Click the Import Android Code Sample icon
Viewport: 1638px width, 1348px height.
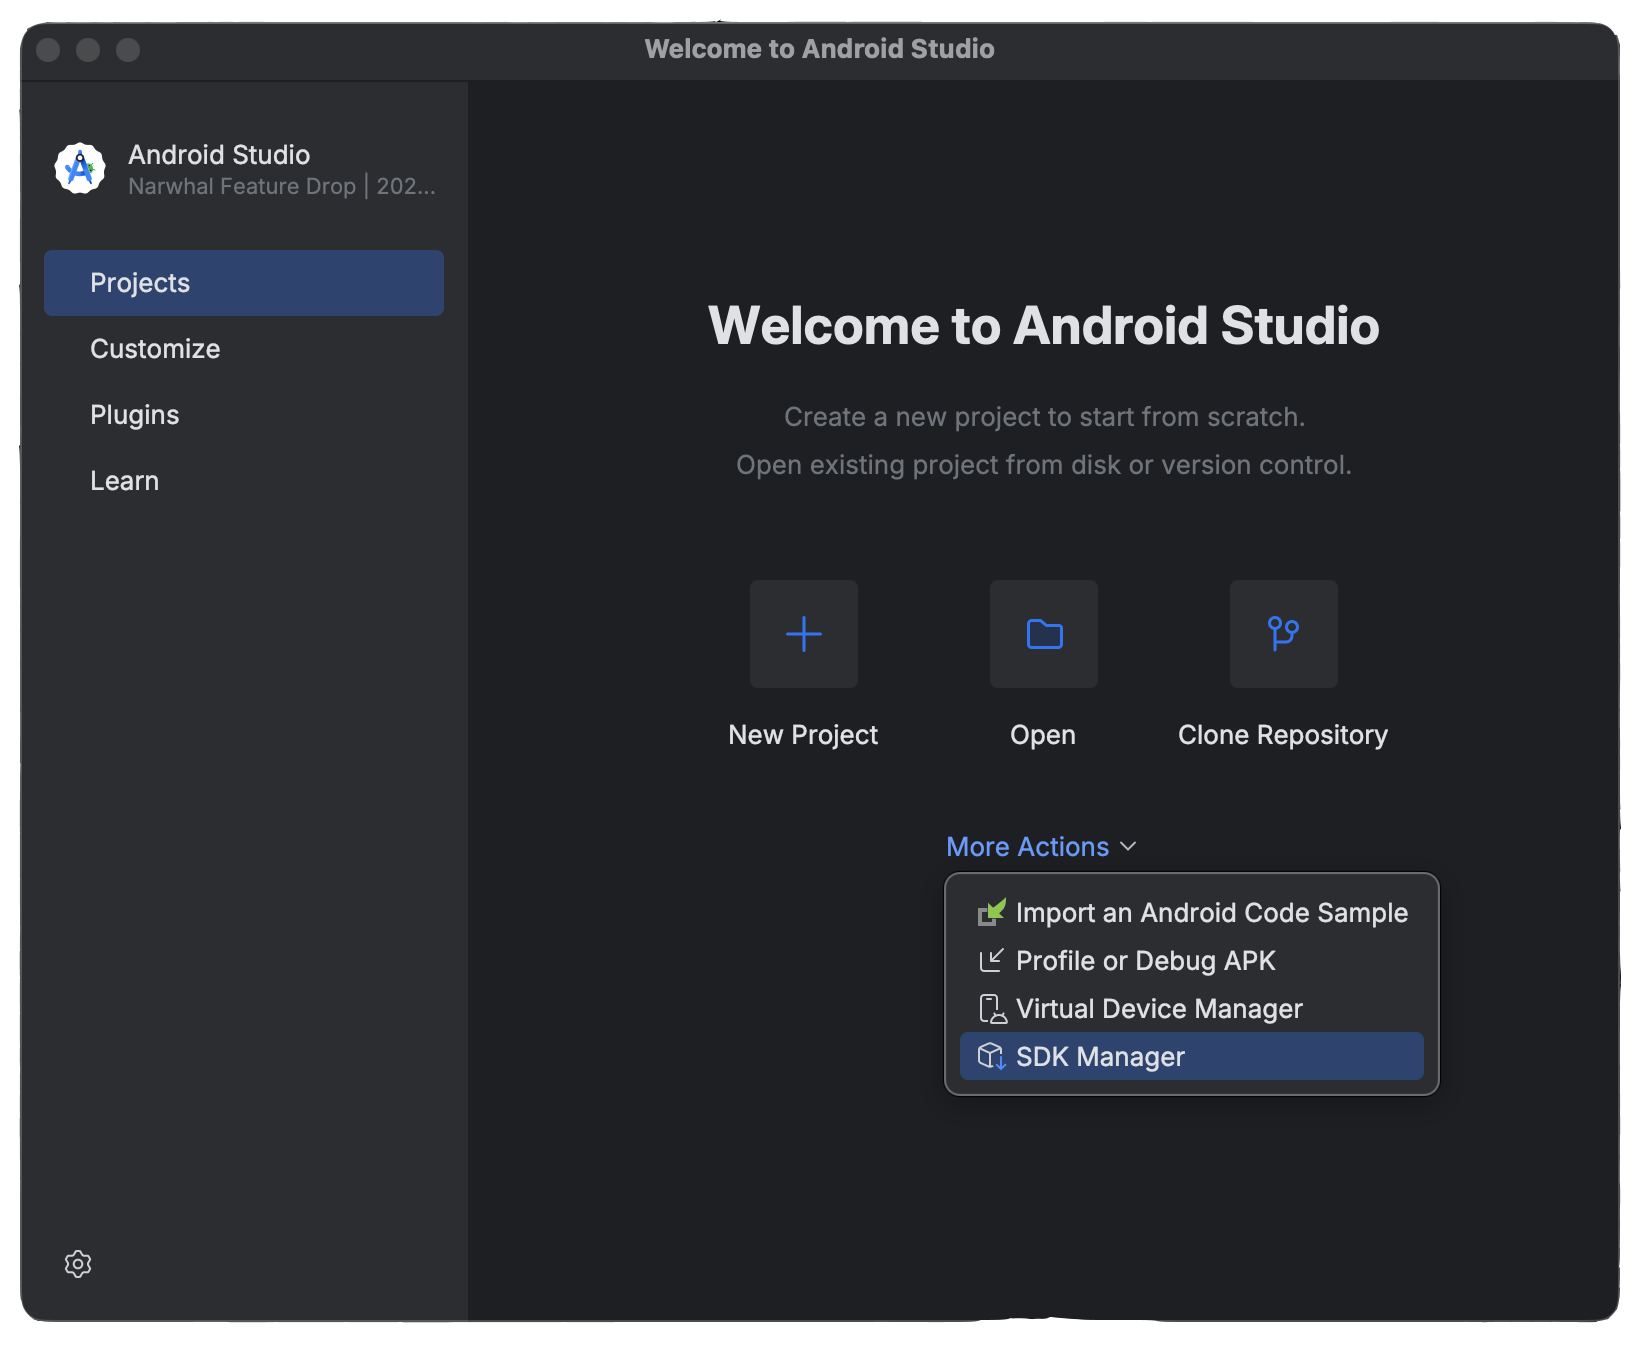pyautogui.click(x=992, y=912)
